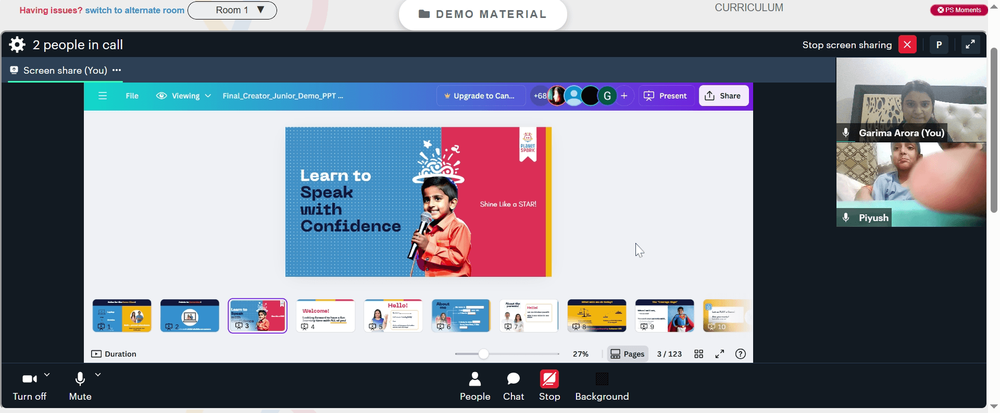Open the Room 1 dropdown
The height and width of the screenshot is (413, 1000).
coord(232,10)
